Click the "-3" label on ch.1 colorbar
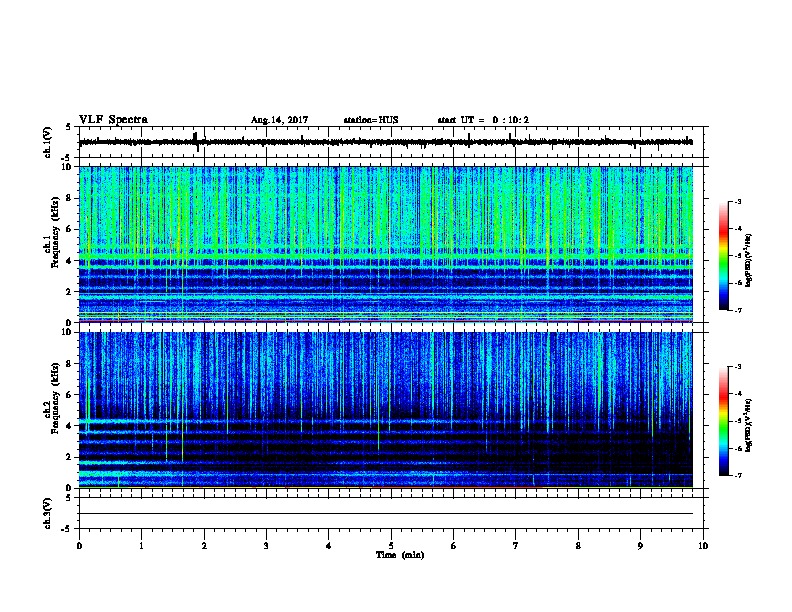Screen dimensions: 792x612 pos(737,202)
